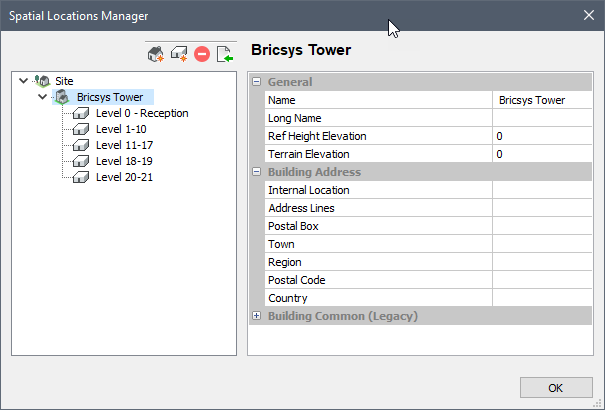Click the OK button
The height and width of the screenshot is (410, 605).
tap(556, 388)
